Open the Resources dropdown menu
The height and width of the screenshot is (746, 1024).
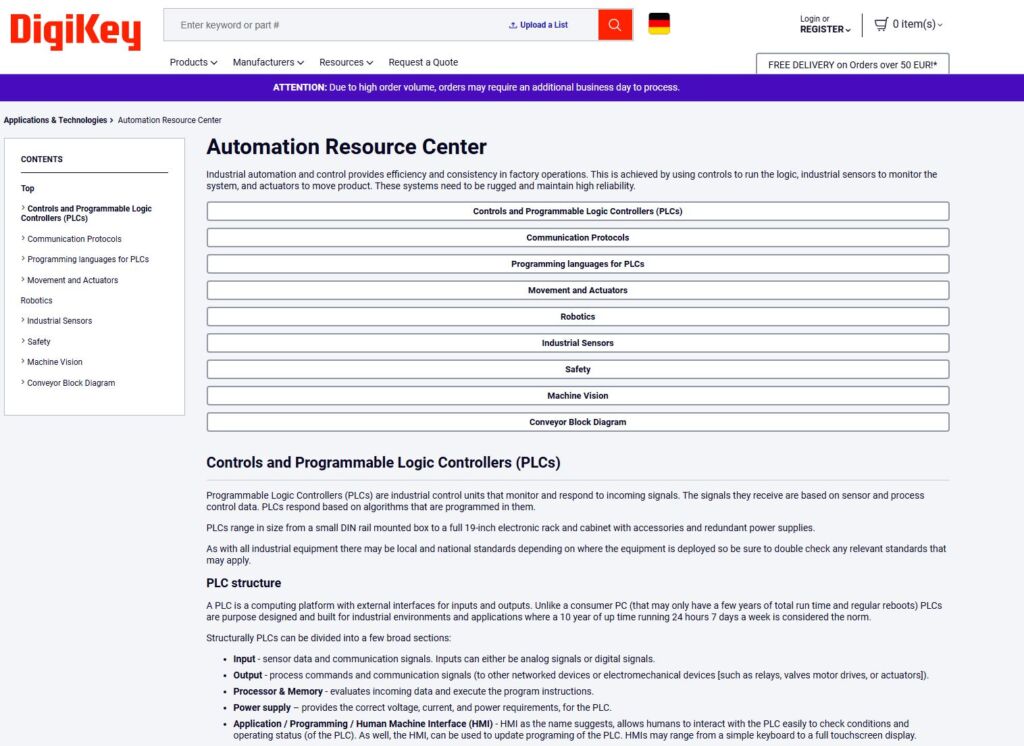point(346,62)
